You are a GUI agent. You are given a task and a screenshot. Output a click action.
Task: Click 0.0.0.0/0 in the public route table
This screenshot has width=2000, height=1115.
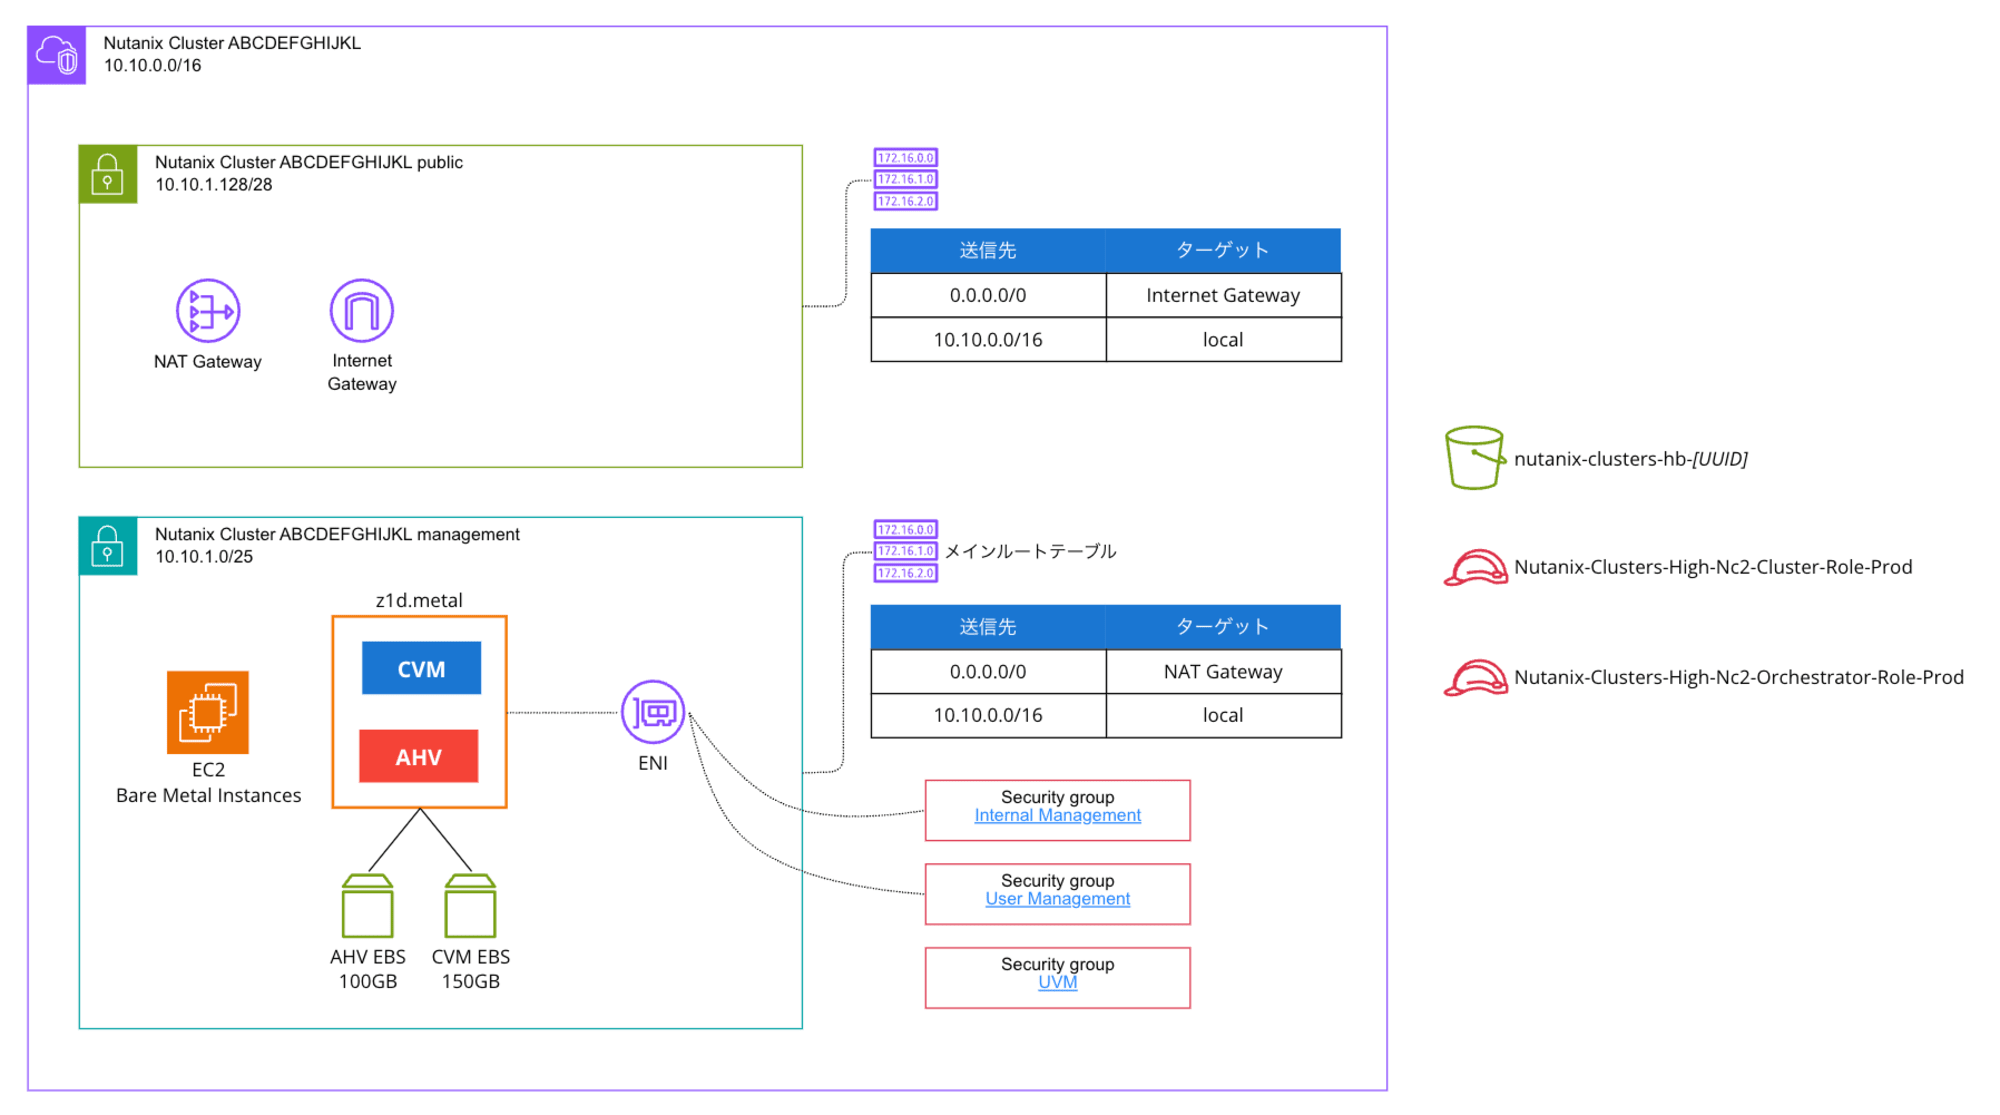988,295
